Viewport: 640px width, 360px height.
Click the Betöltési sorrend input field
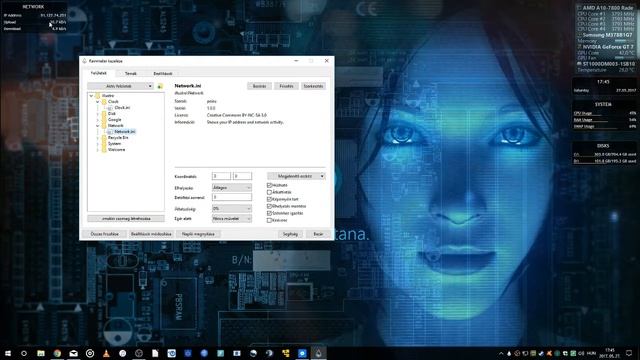[231, 197]
